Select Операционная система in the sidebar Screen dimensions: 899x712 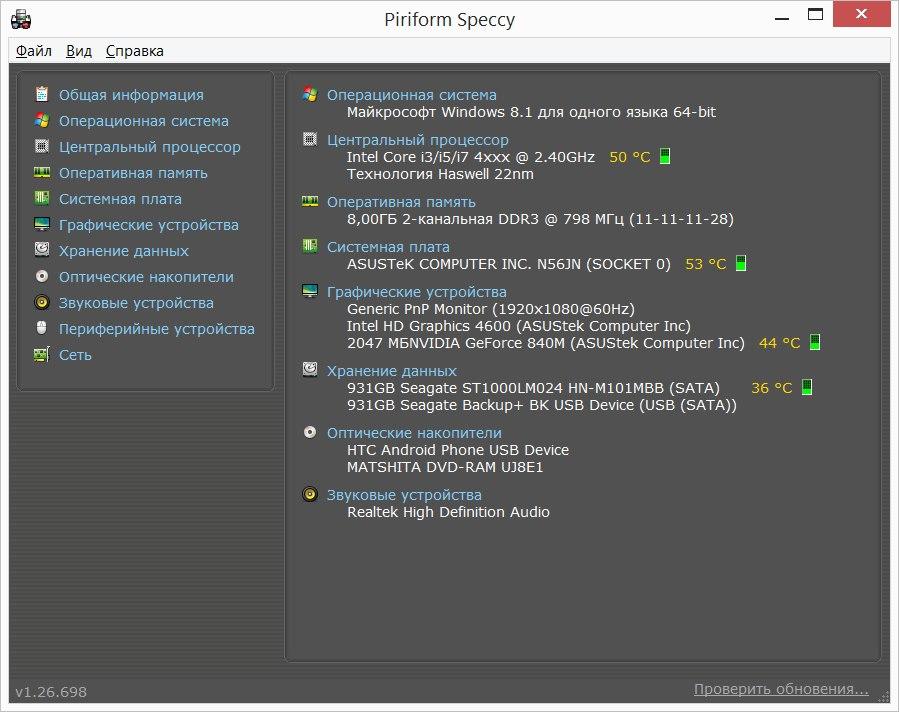point(144,121)
